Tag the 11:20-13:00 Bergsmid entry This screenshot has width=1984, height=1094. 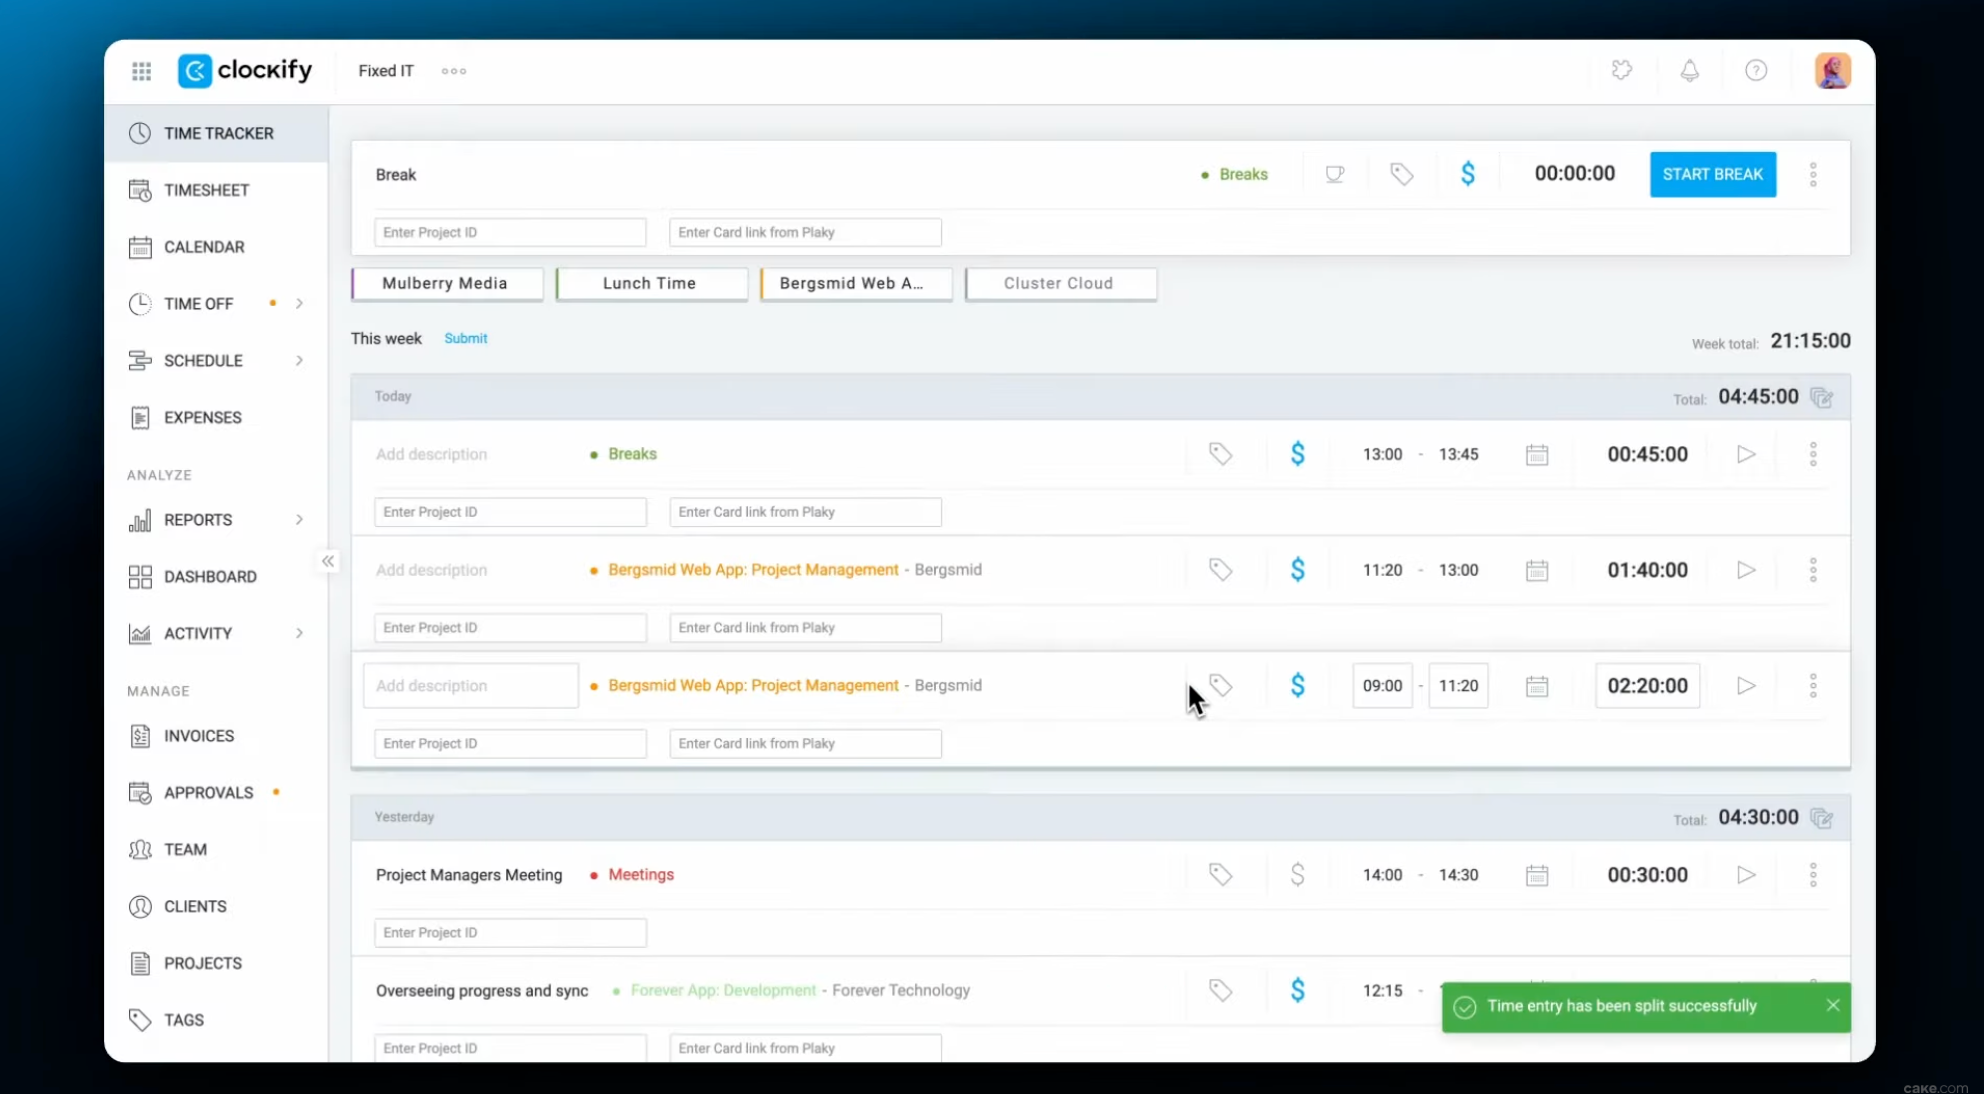coord(1220,570)
